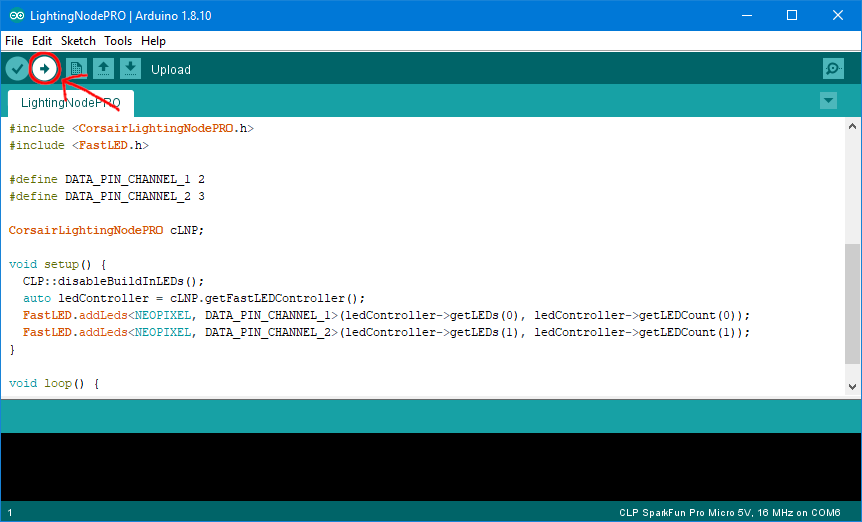The width and height of the screenshot is (862, 522).
Task: Click the black console output area
Action: pyautogui.click(x=431, y=467)
